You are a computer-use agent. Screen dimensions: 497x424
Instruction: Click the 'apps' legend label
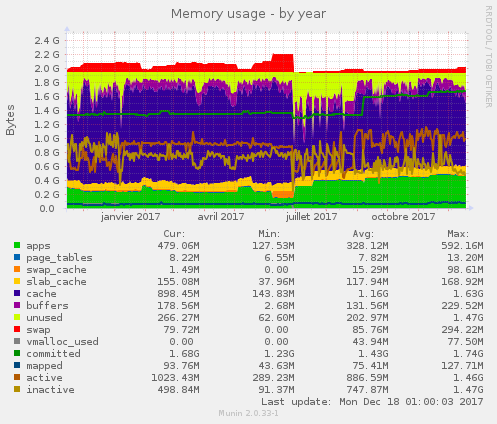pos(38,246)
